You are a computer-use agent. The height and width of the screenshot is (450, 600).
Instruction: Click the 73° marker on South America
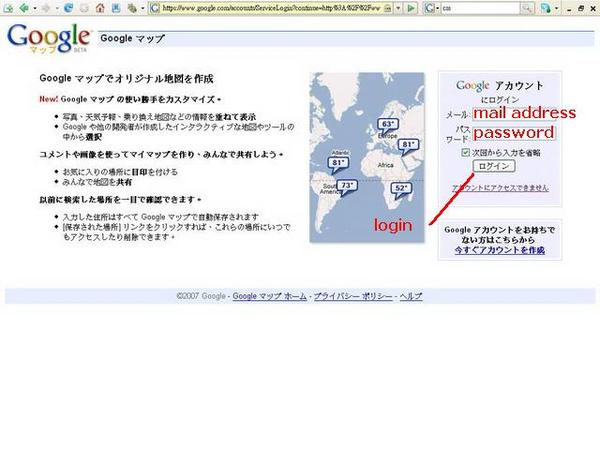(347, 186)
